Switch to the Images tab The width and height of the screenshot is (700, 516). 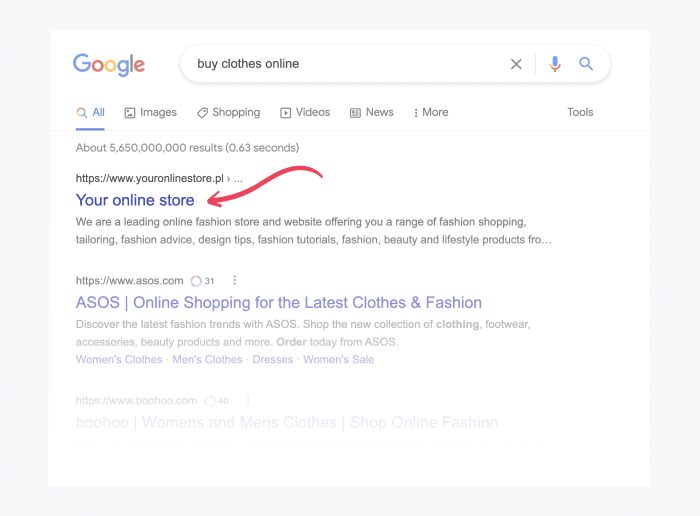[x=150, y=112]
